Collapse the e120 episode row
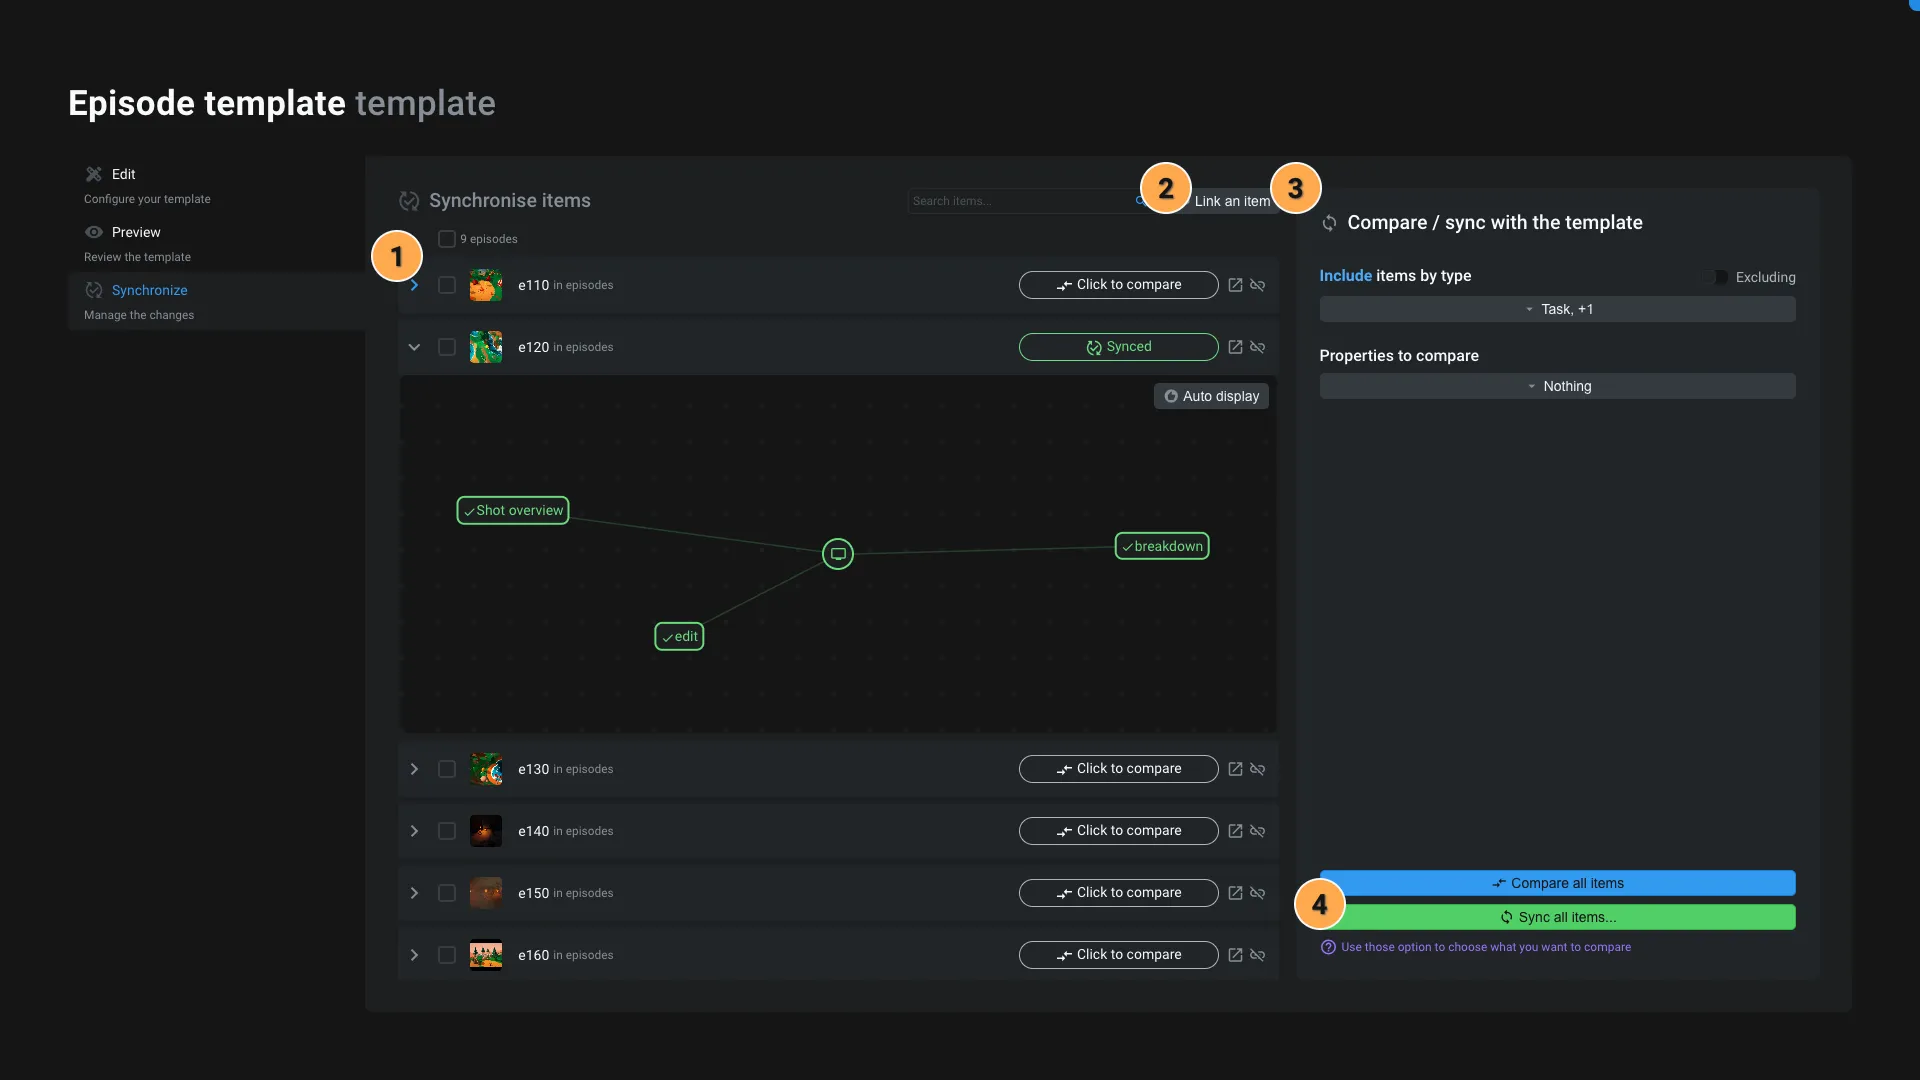The image size is (1920, 1080). coord(414,347)
